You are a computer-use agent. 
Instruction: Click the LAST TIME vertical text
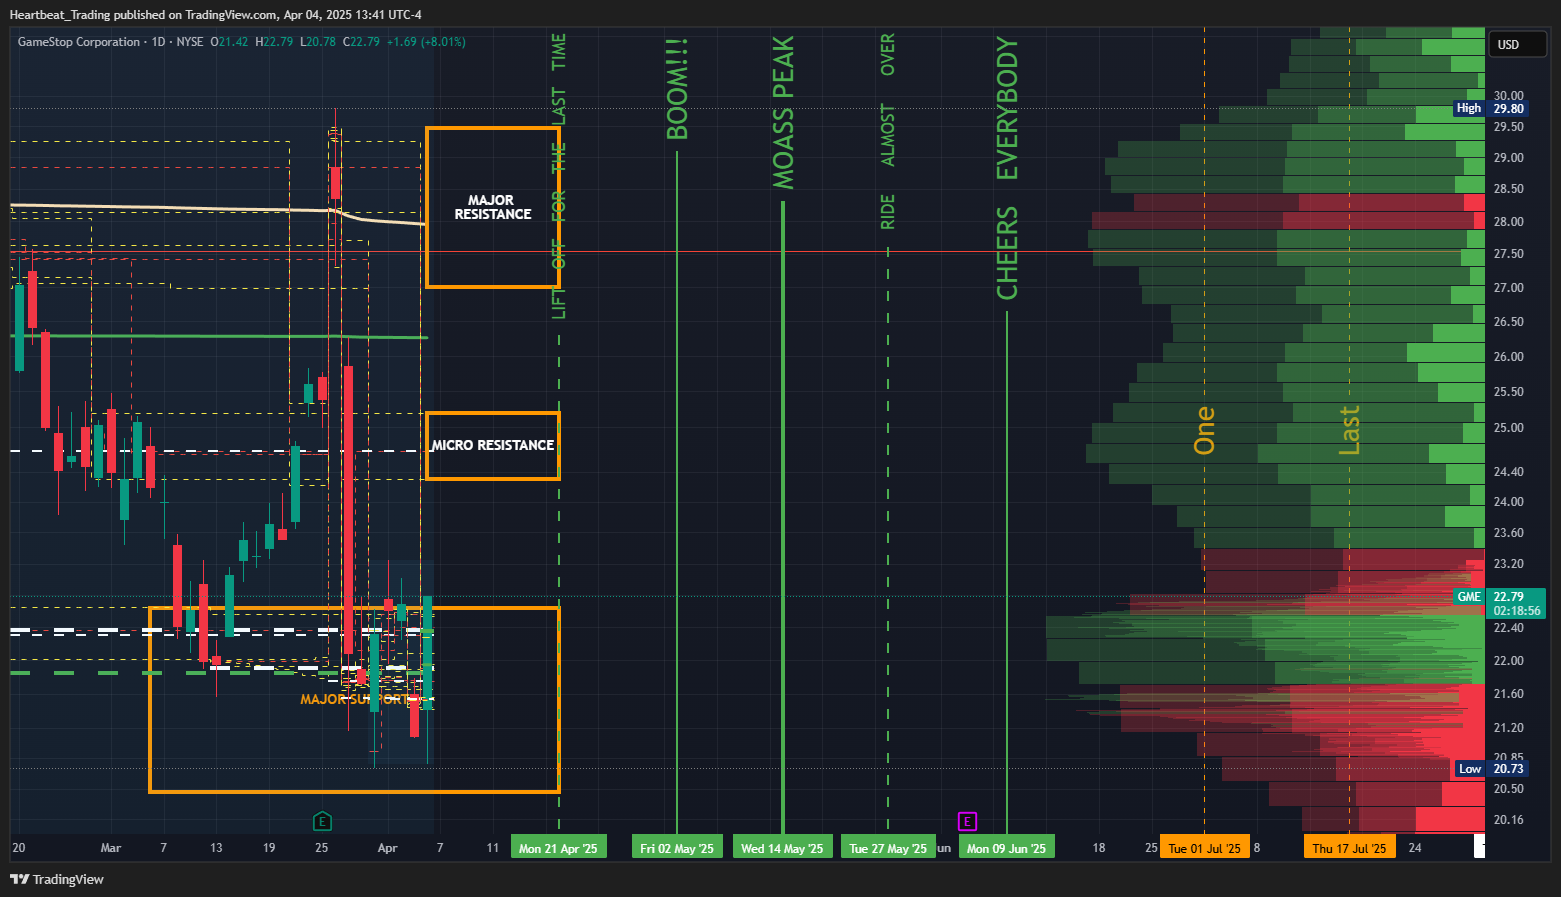pyautogui.click(x=559, y=80)
